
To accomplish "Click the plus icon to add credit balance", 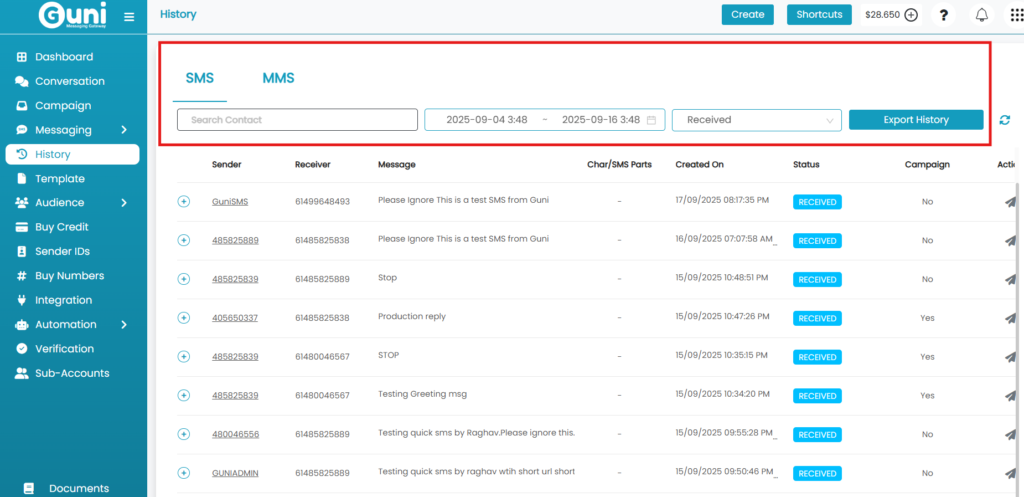I will [x=911, y=15].
